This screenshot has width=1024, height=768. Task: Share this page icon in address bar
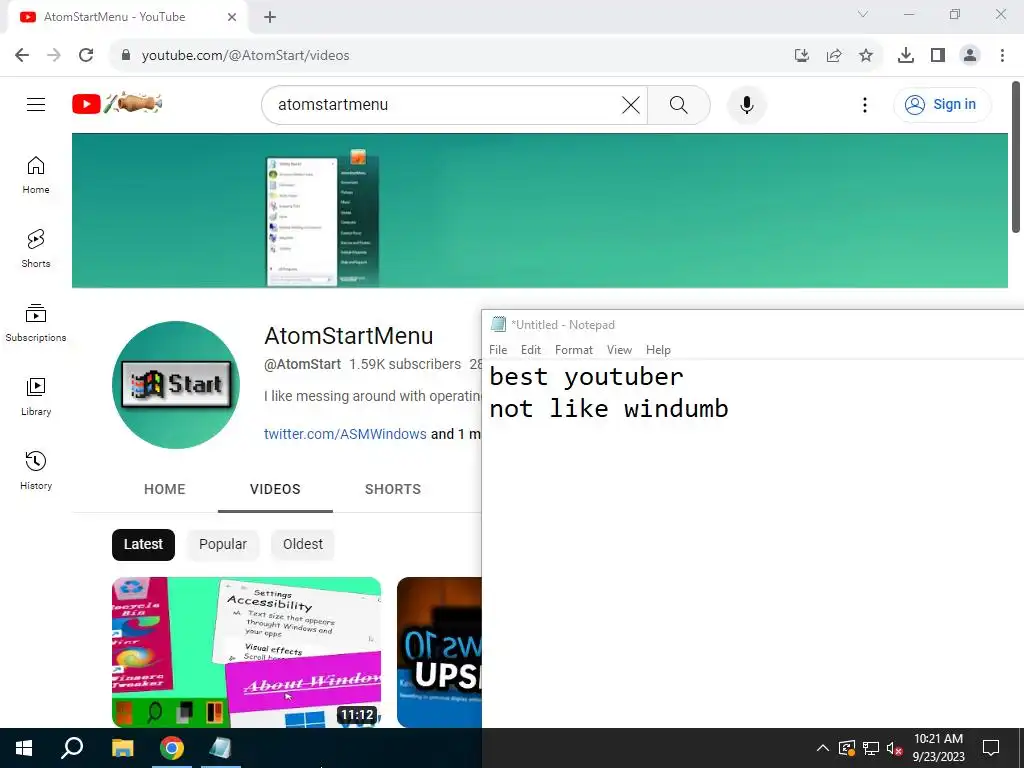point(834,55)
